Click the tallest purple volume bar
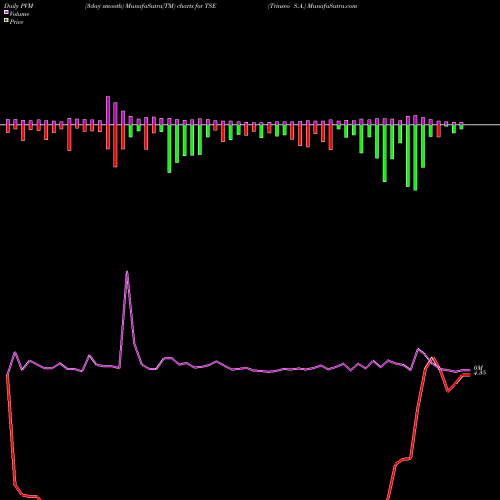This screenshot has height=500, width=500. (x=108, y=110)
